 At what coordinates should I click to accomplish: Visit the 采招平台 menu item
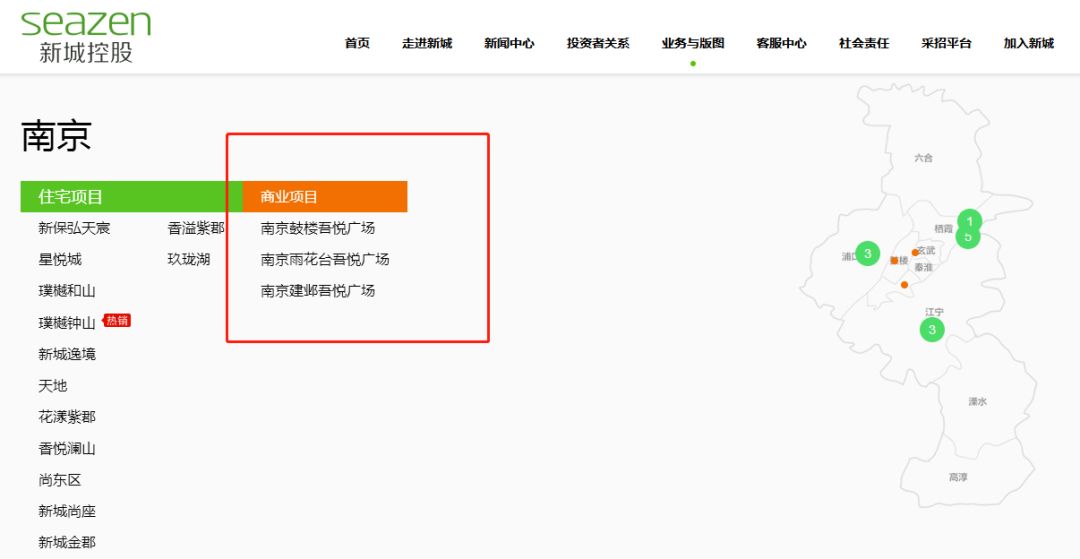click(946, 43)
